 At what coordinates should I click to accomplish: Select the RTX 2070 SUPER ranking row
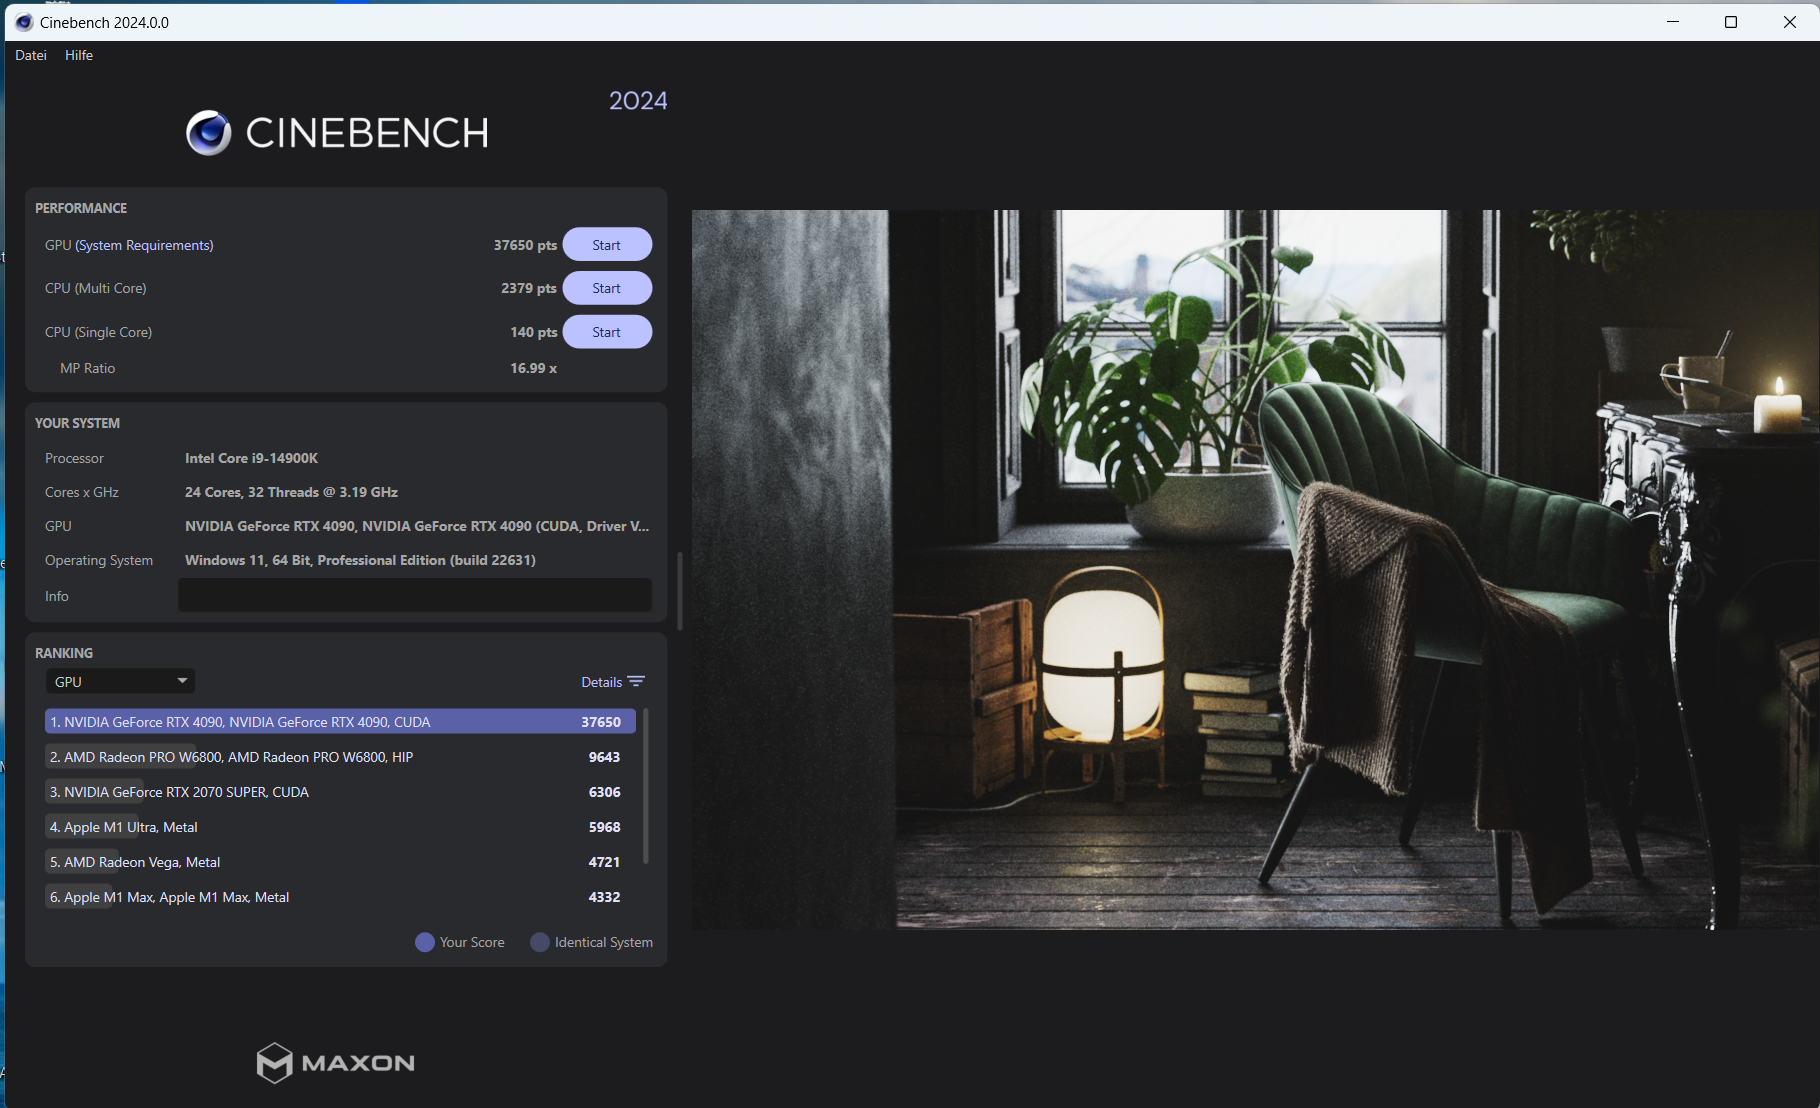(340, 792)
